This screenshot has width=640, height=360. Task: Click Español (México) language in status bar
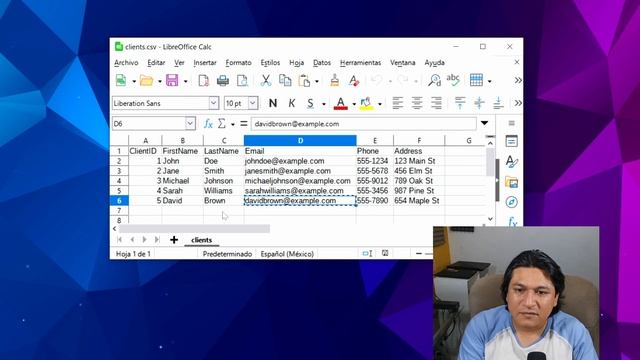[x=287, y=254]
